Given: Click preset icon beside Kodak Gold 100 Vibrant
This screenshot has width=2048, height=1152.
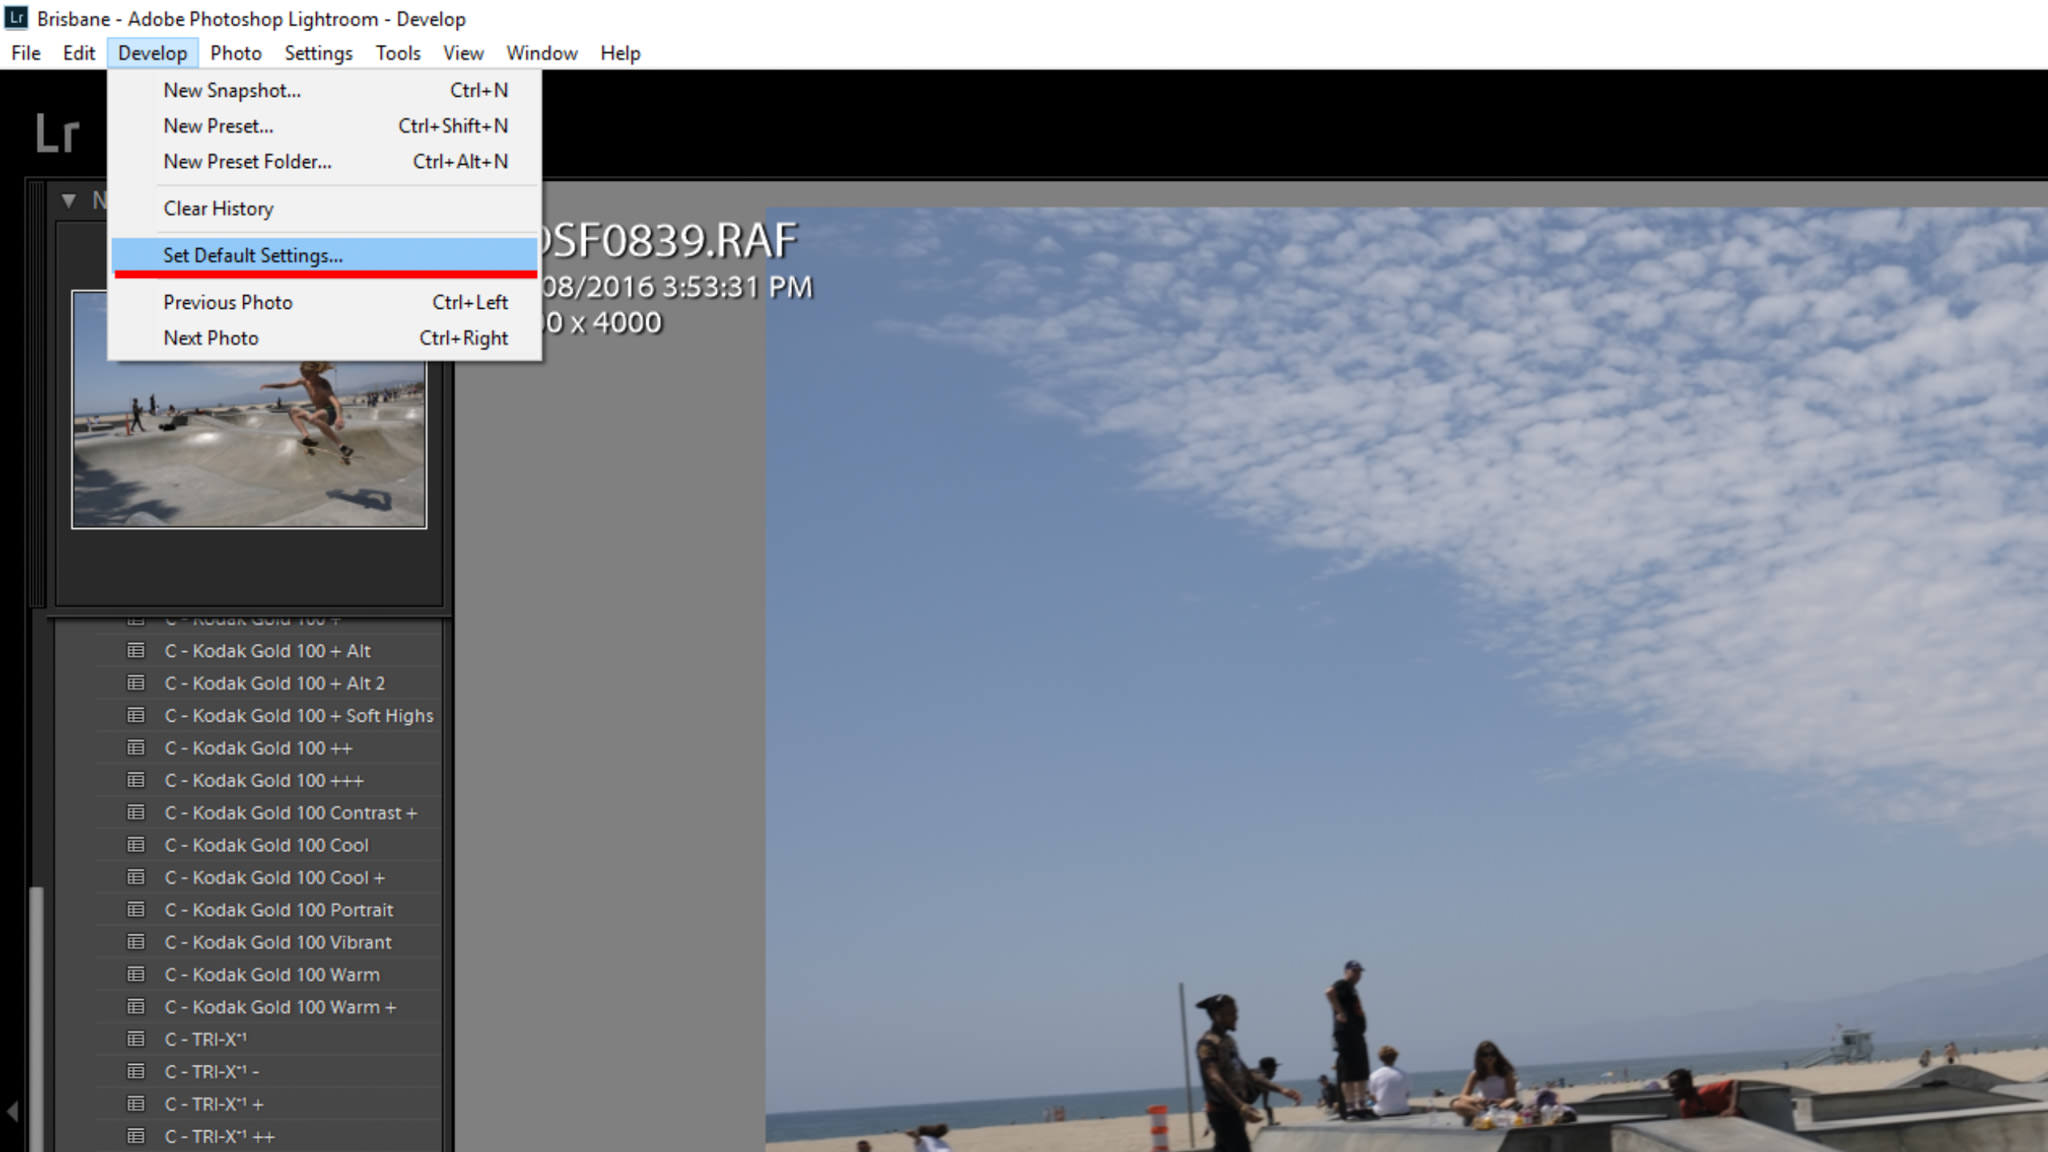Looking at the screenshot, I should coord(136,942).
